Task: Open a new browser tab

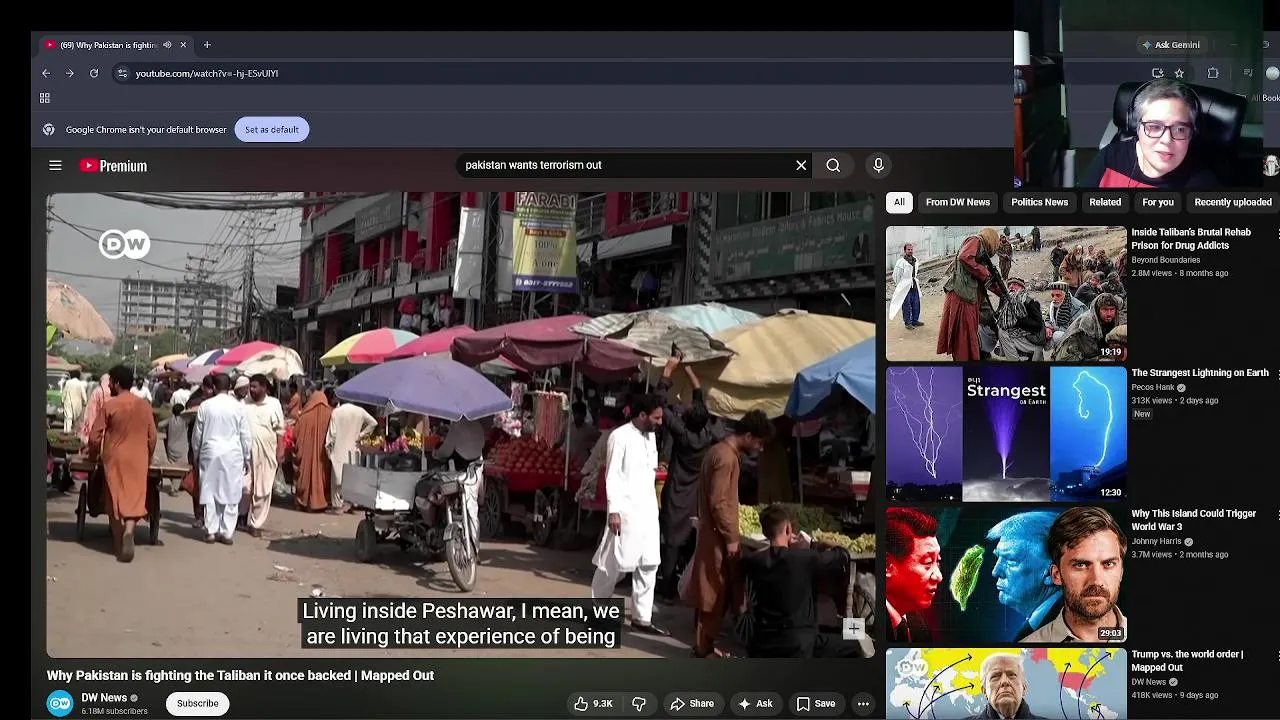Action: (207, 45)
